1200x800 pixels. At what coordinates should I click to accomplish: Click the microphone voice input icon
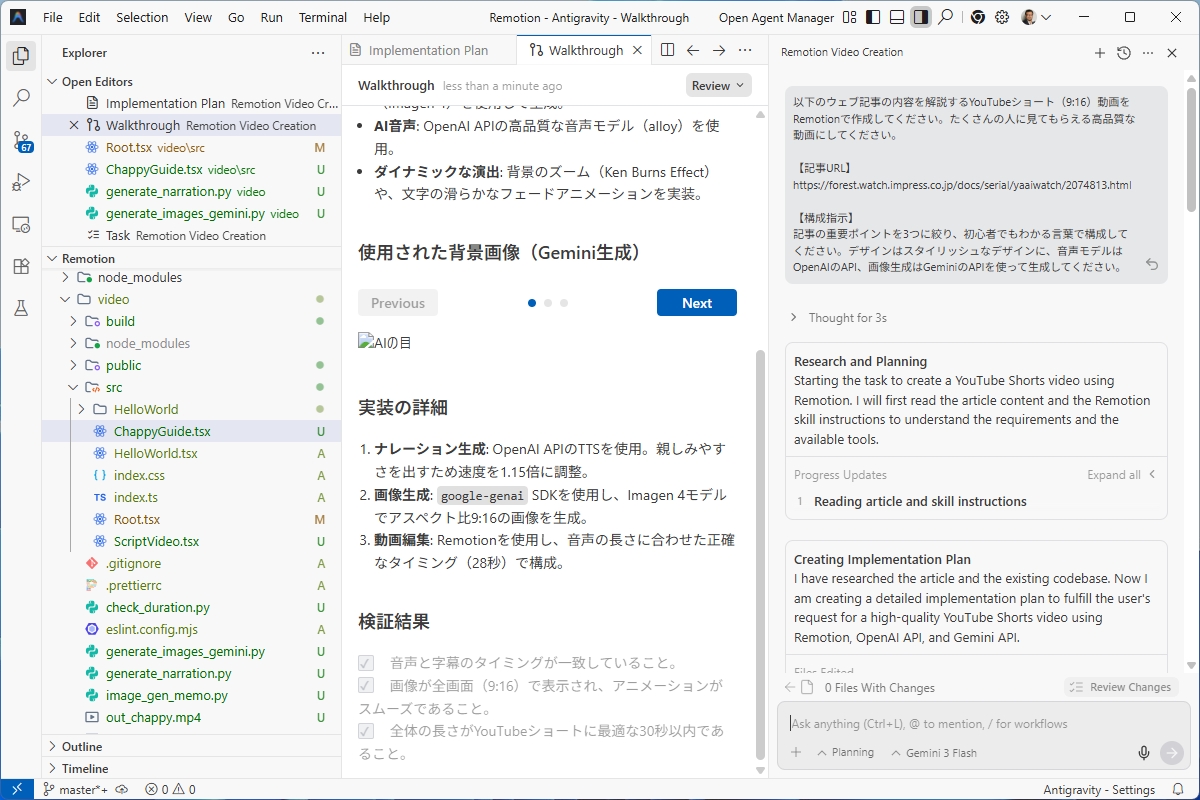1144,753
